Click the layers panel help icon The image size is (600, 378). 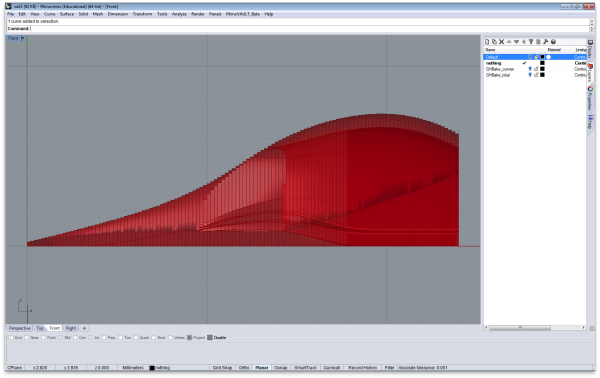tap(553, 42)
